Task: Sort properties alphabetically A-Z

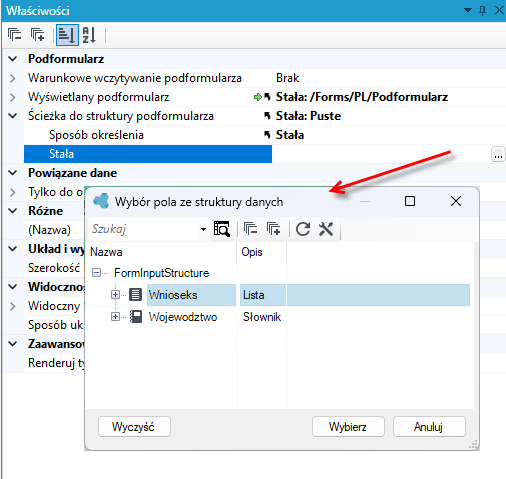Action: click(89, 35)
